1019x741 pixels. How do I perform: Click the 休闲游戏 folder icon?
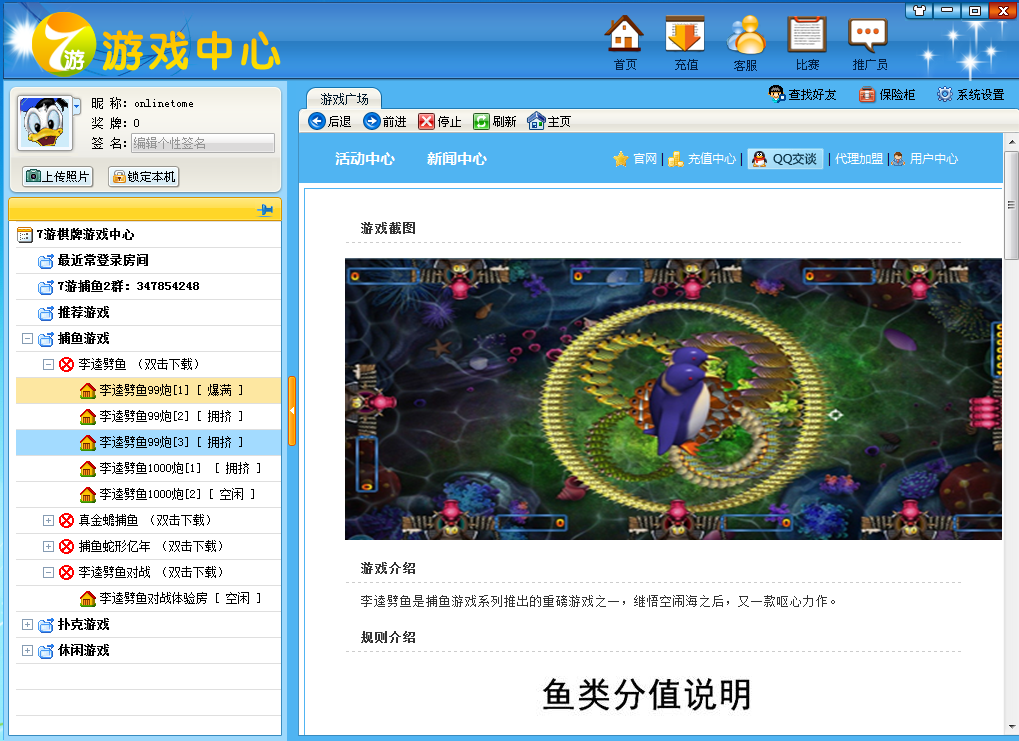click(x=45, y=651)
